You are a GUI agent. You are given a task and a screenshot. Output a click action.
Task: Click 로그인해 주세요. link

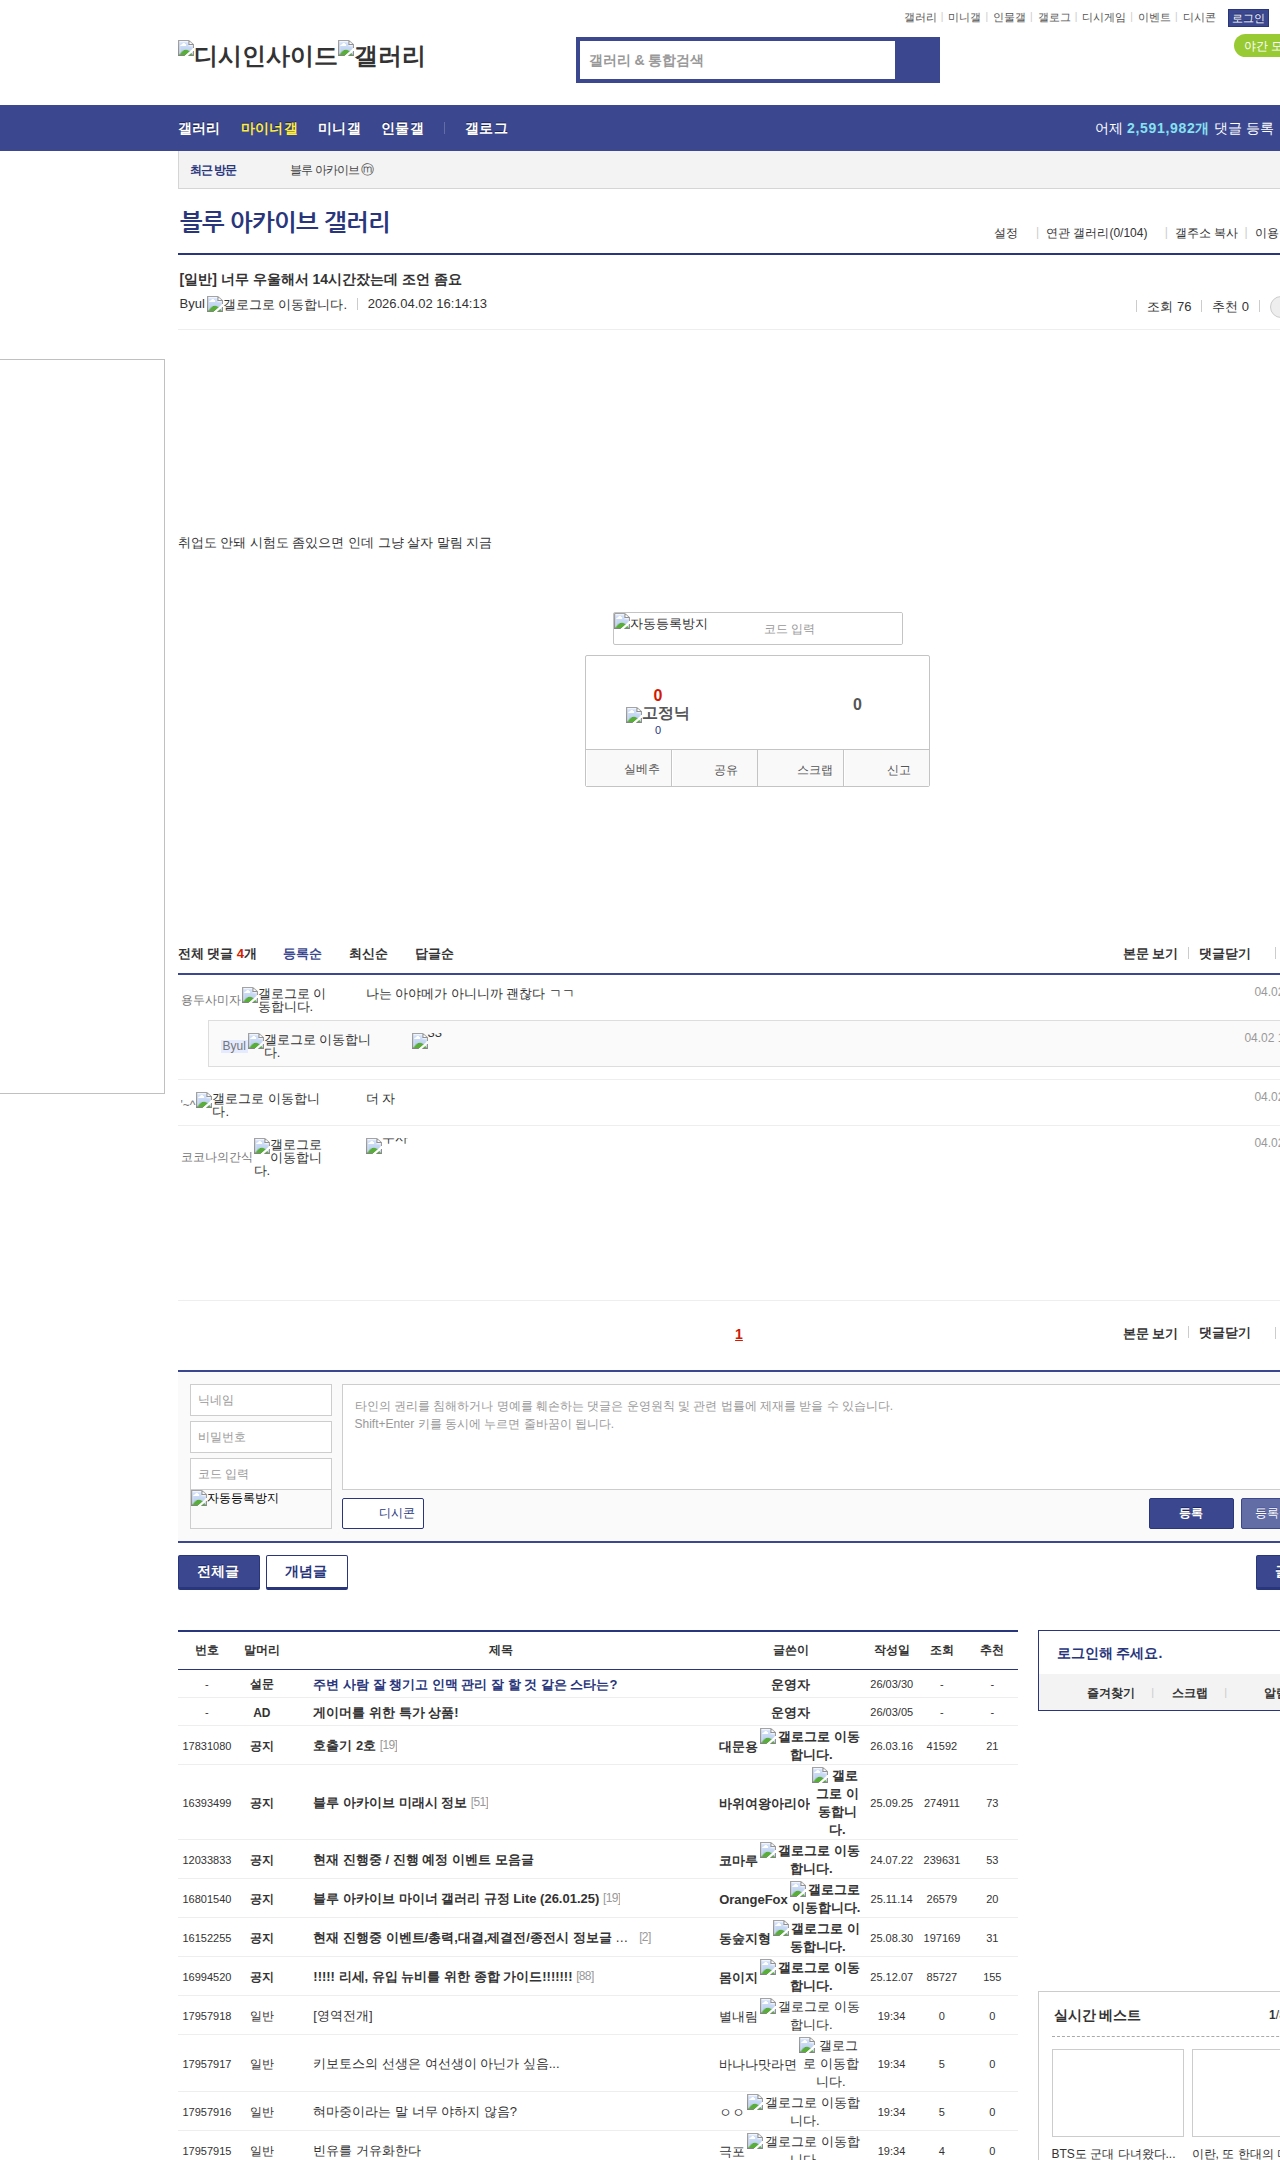[x=1109, y=1653]
